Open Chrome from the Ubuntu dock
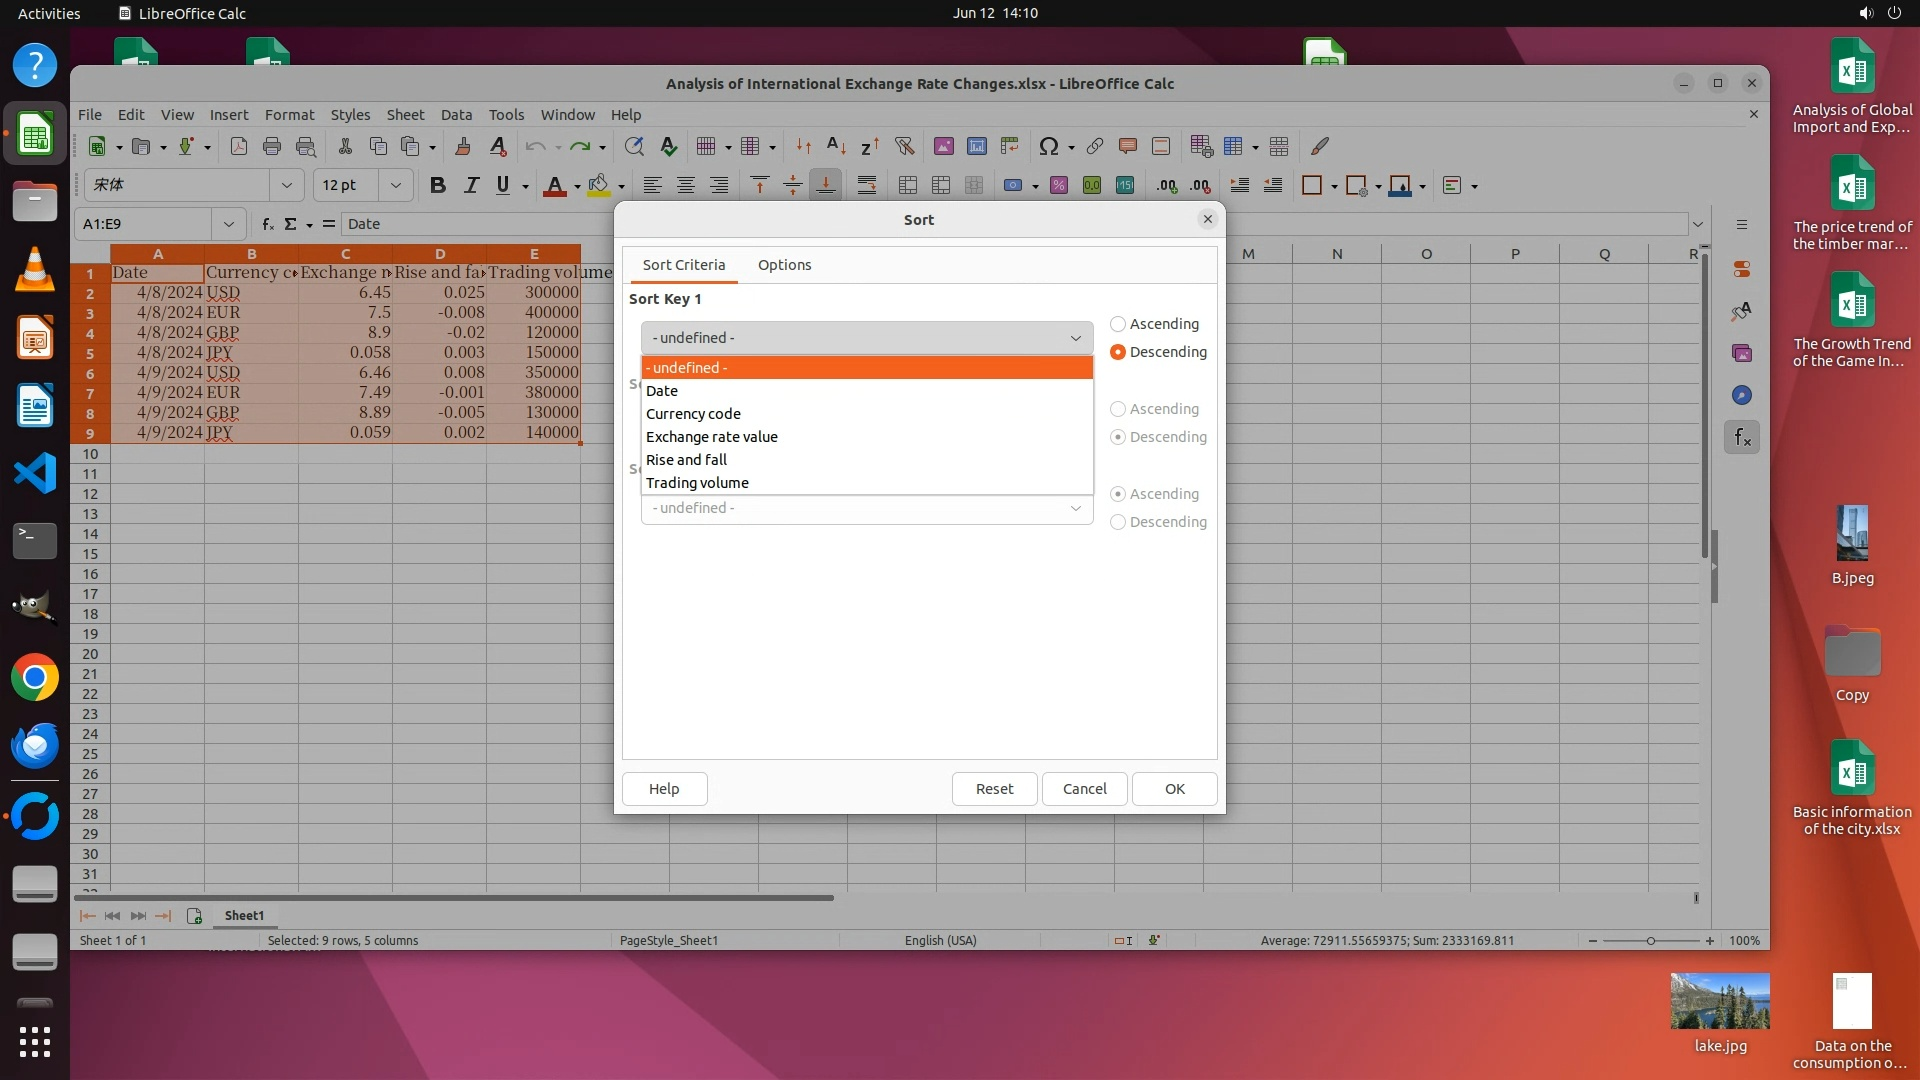 [x=35, y=678]
